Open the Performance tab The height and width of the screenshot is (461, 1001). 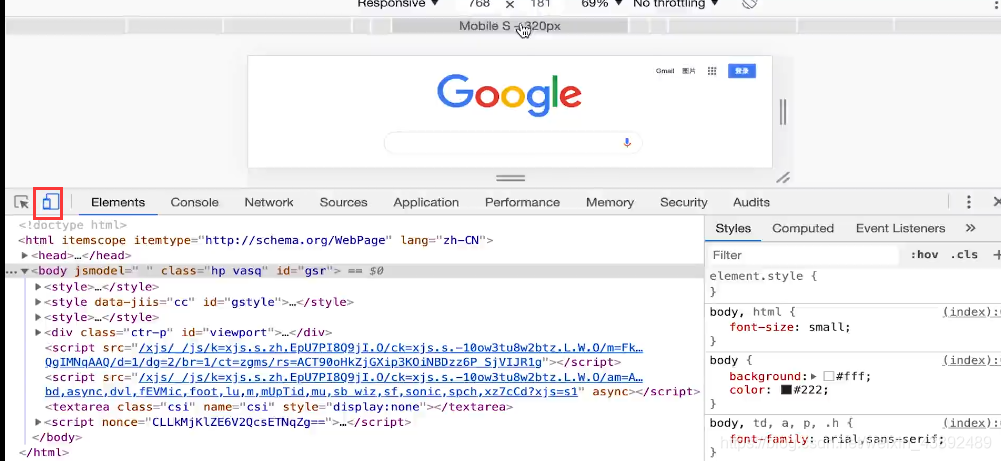522,202
